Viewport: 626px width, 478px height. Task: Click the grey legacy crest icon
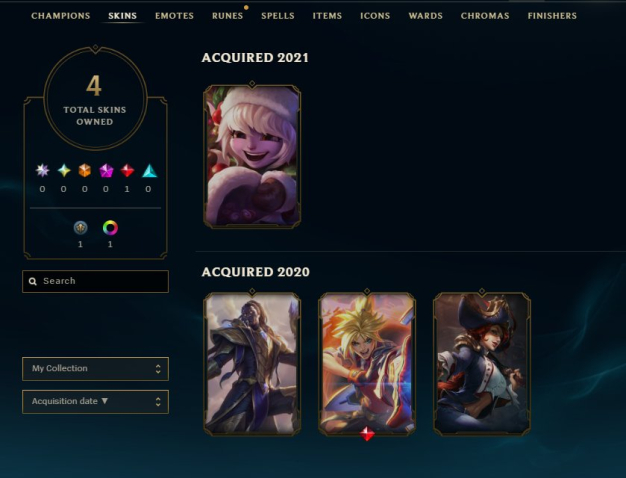[81, 228]
